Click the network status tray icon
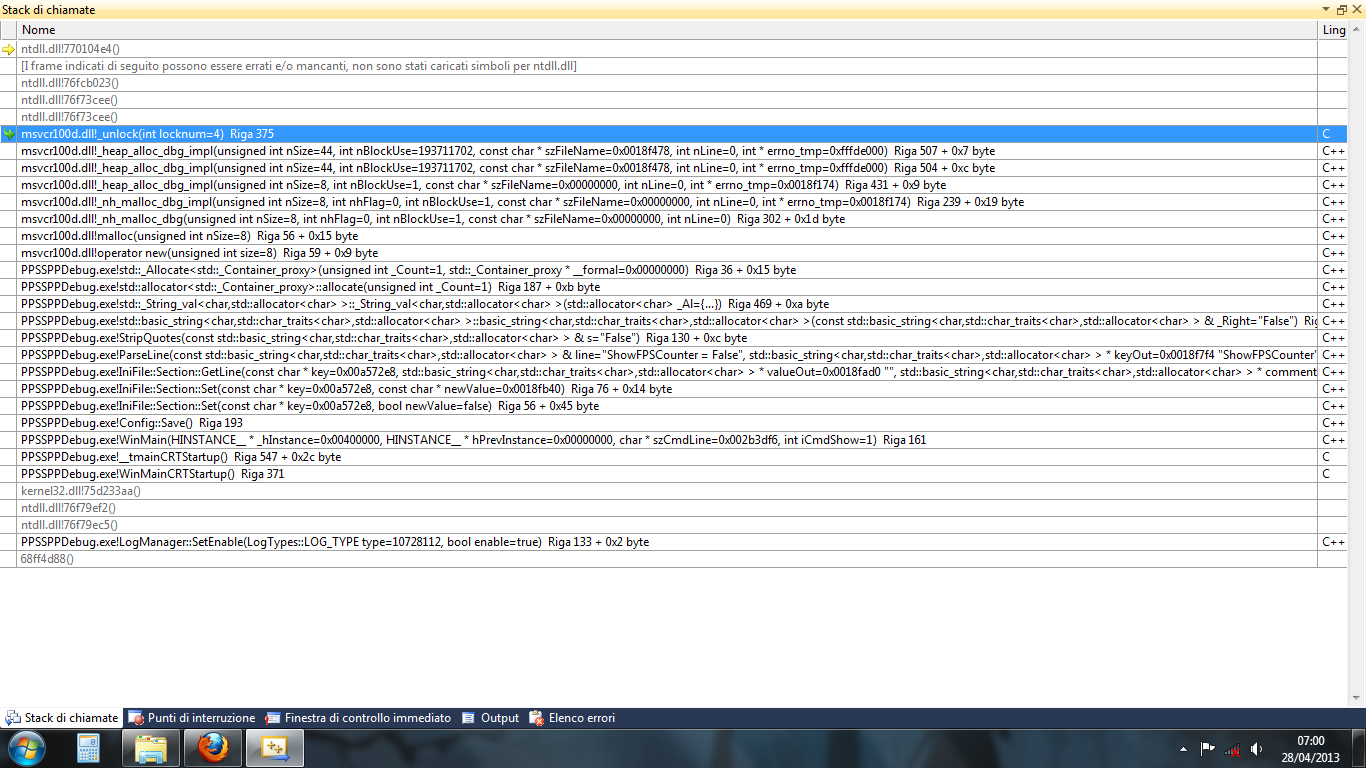This screenshot has height=768, width=1366. click(1233, 748)
